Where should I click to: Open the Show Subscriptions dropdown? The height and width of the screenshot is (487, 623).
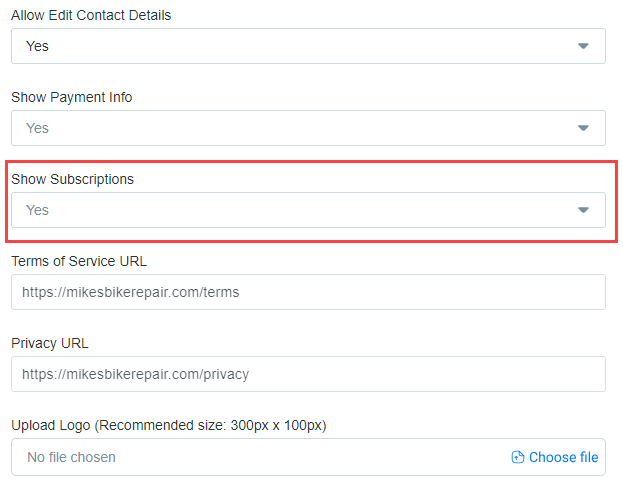pyautogui.click(x=308, y=210)
